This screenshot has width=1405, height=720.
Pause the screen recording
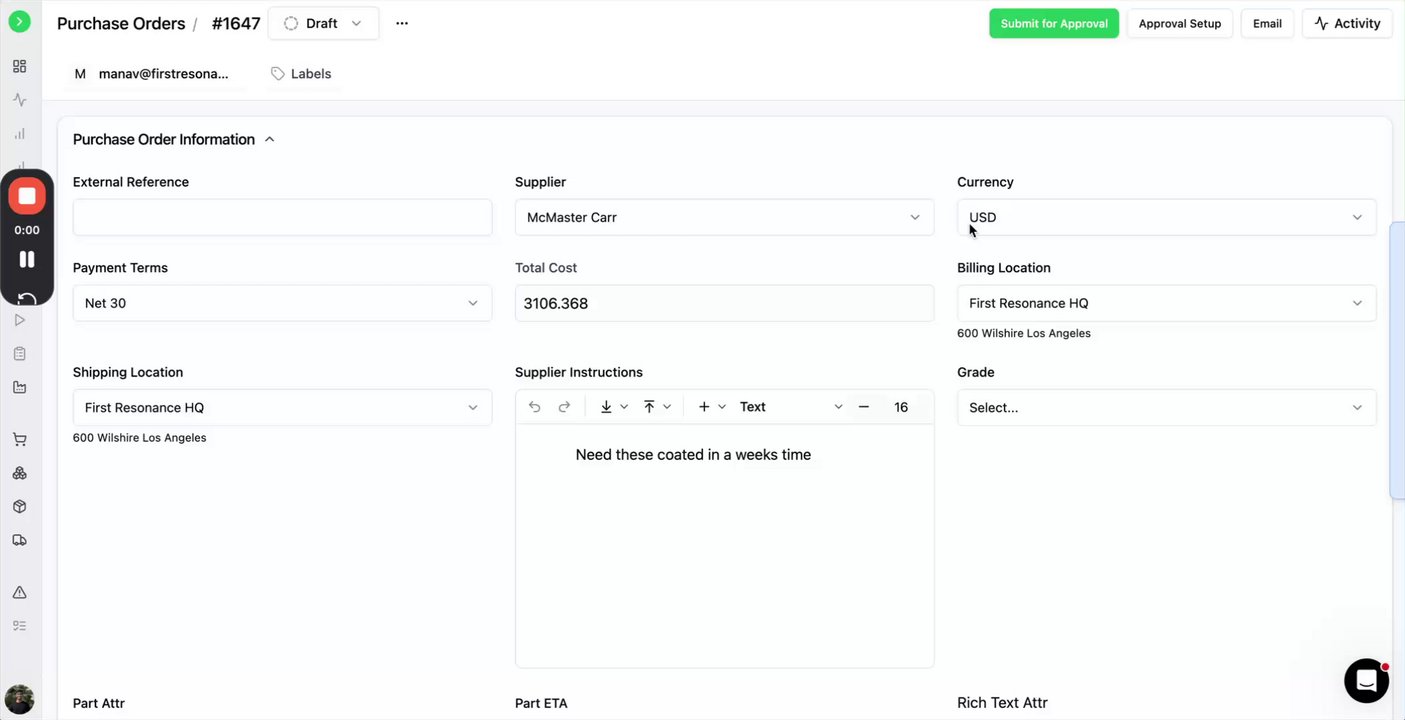pos(27,259)
